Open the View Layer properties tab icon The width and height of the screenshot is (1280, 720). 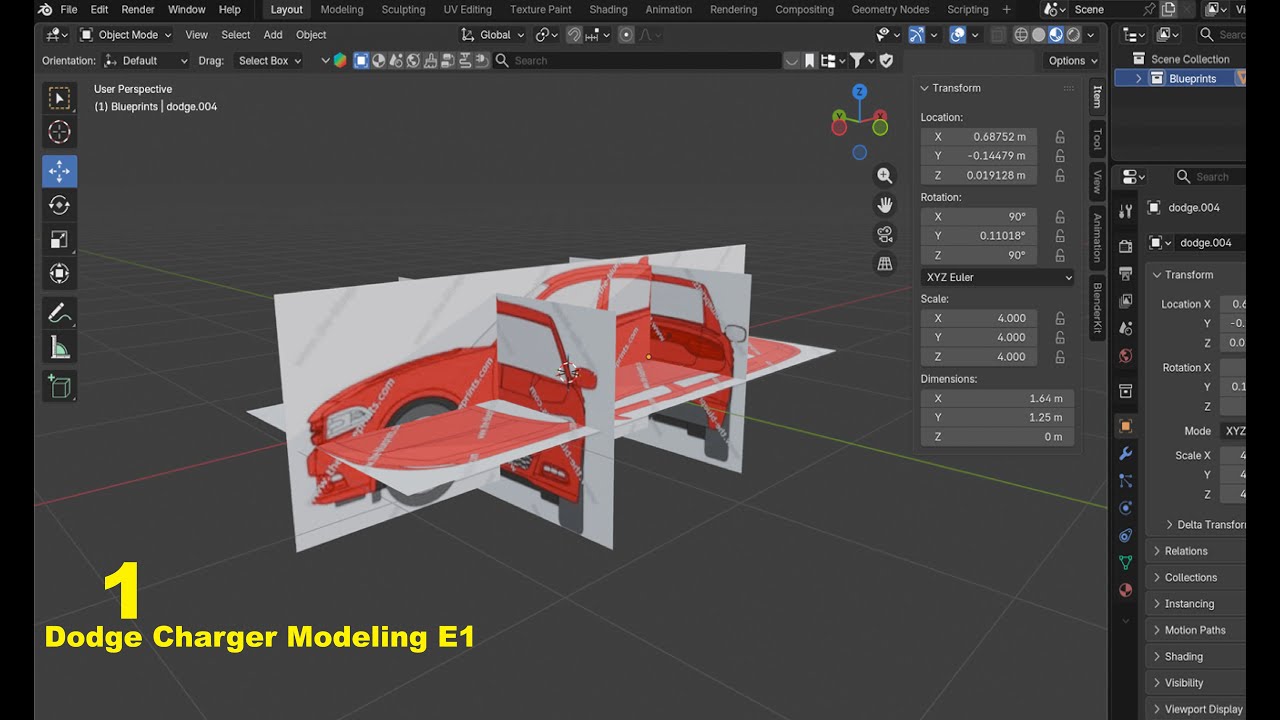pyautogui.click(x=1126, y=300)
